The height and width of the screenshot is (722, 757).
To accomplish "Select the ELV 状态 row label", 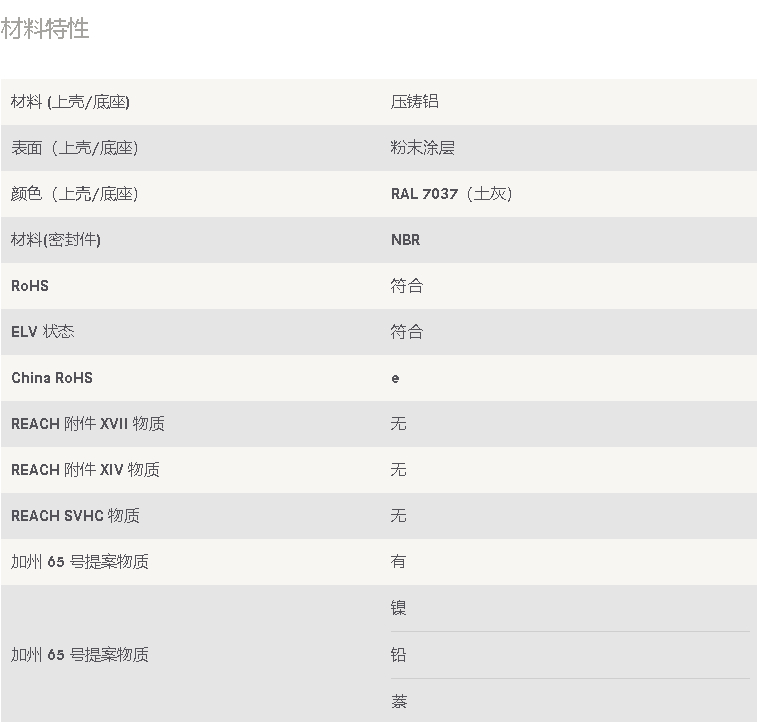I will [x=42, y=332].
